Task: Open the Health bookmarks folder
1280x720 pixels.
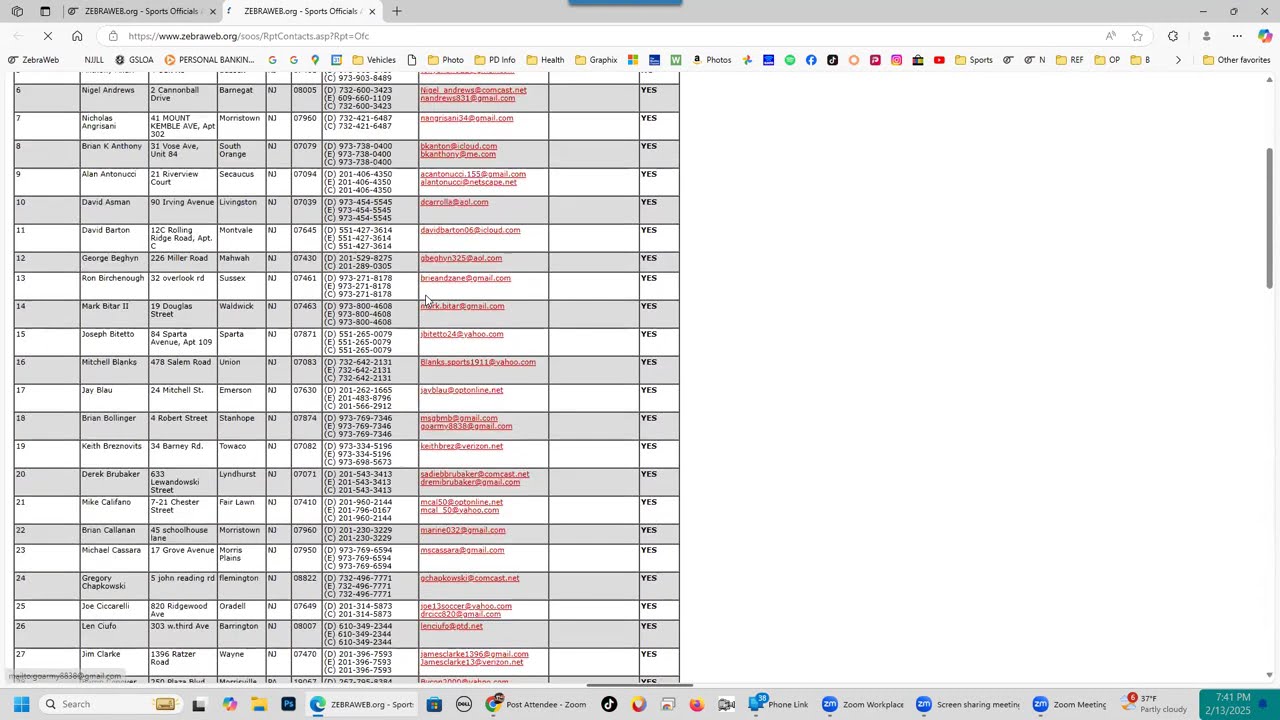Action: 545,60
